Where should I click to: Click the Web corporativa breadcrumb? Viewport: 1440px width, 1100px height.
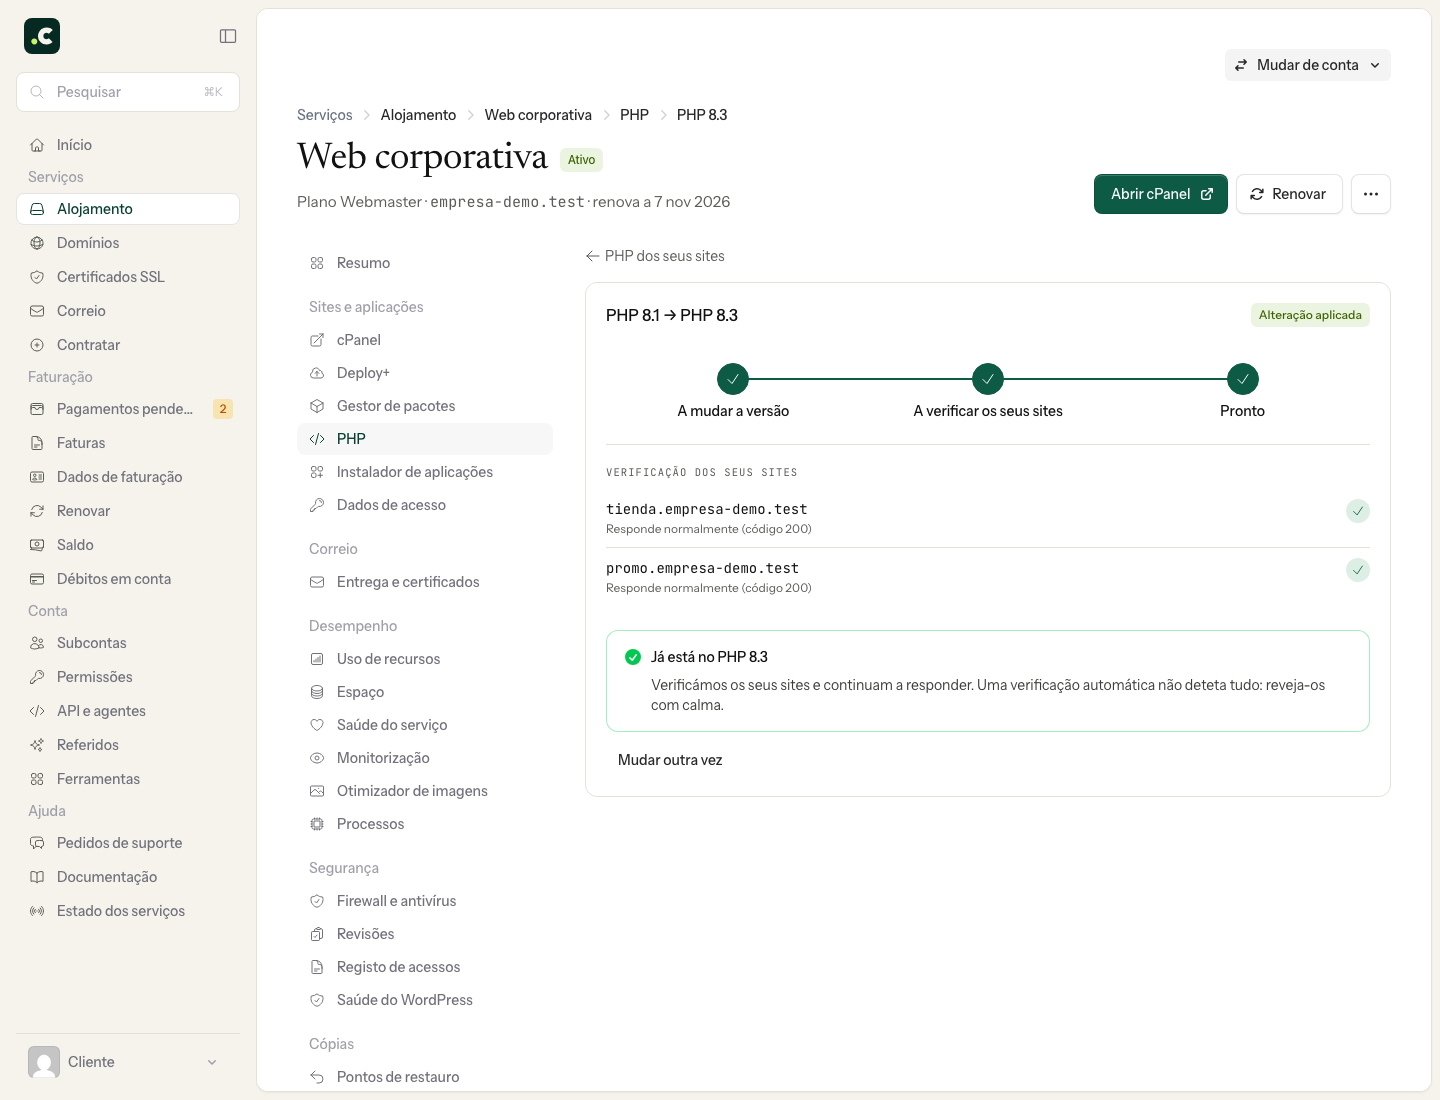point(538,115)
